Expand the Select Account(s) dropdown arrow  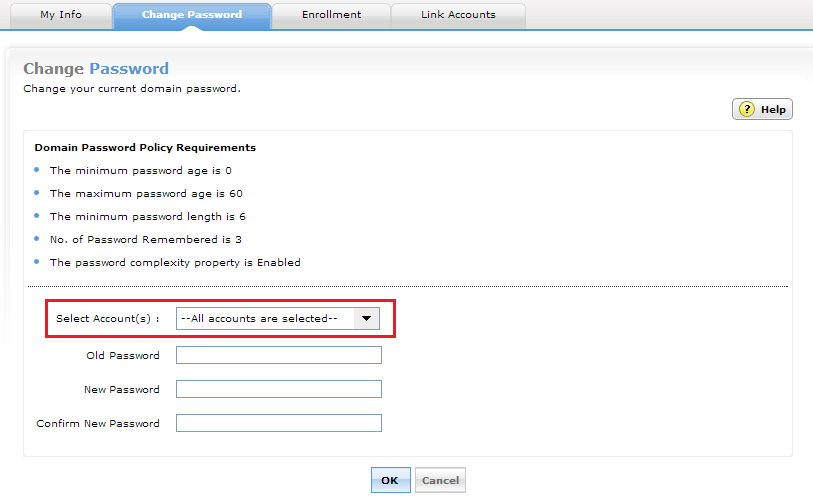point(367,319)
